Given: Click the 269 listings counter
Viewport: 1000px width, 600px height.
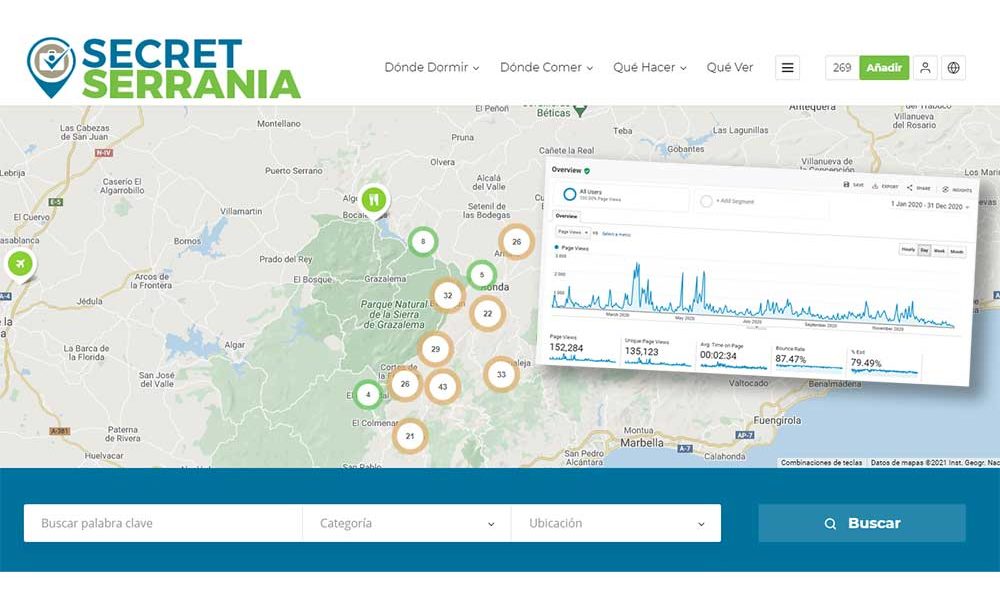Looking at the screenshot, I should [842, 68].
